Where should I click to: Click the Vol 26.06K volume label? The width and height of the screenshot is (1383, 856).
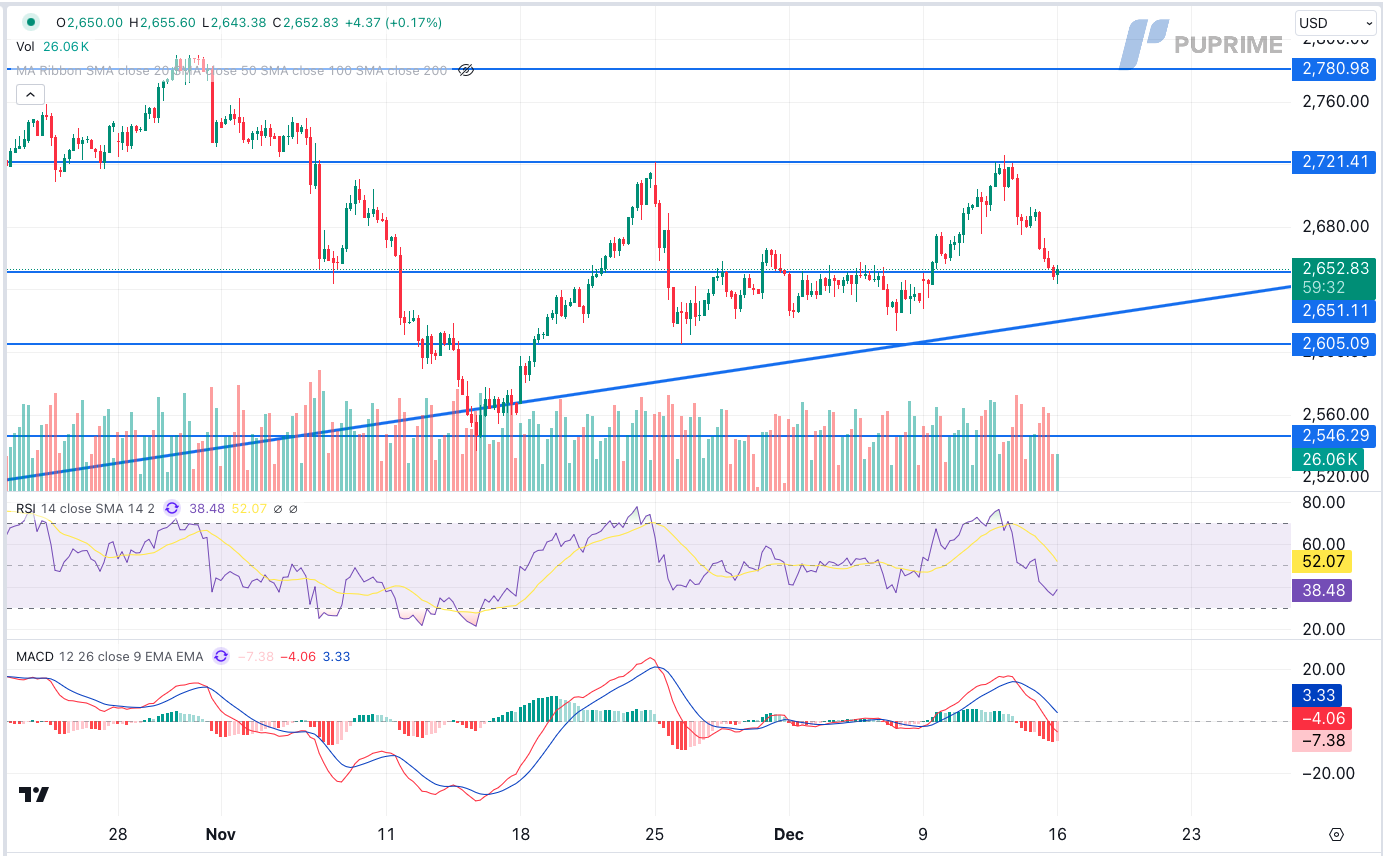(52, 46)
